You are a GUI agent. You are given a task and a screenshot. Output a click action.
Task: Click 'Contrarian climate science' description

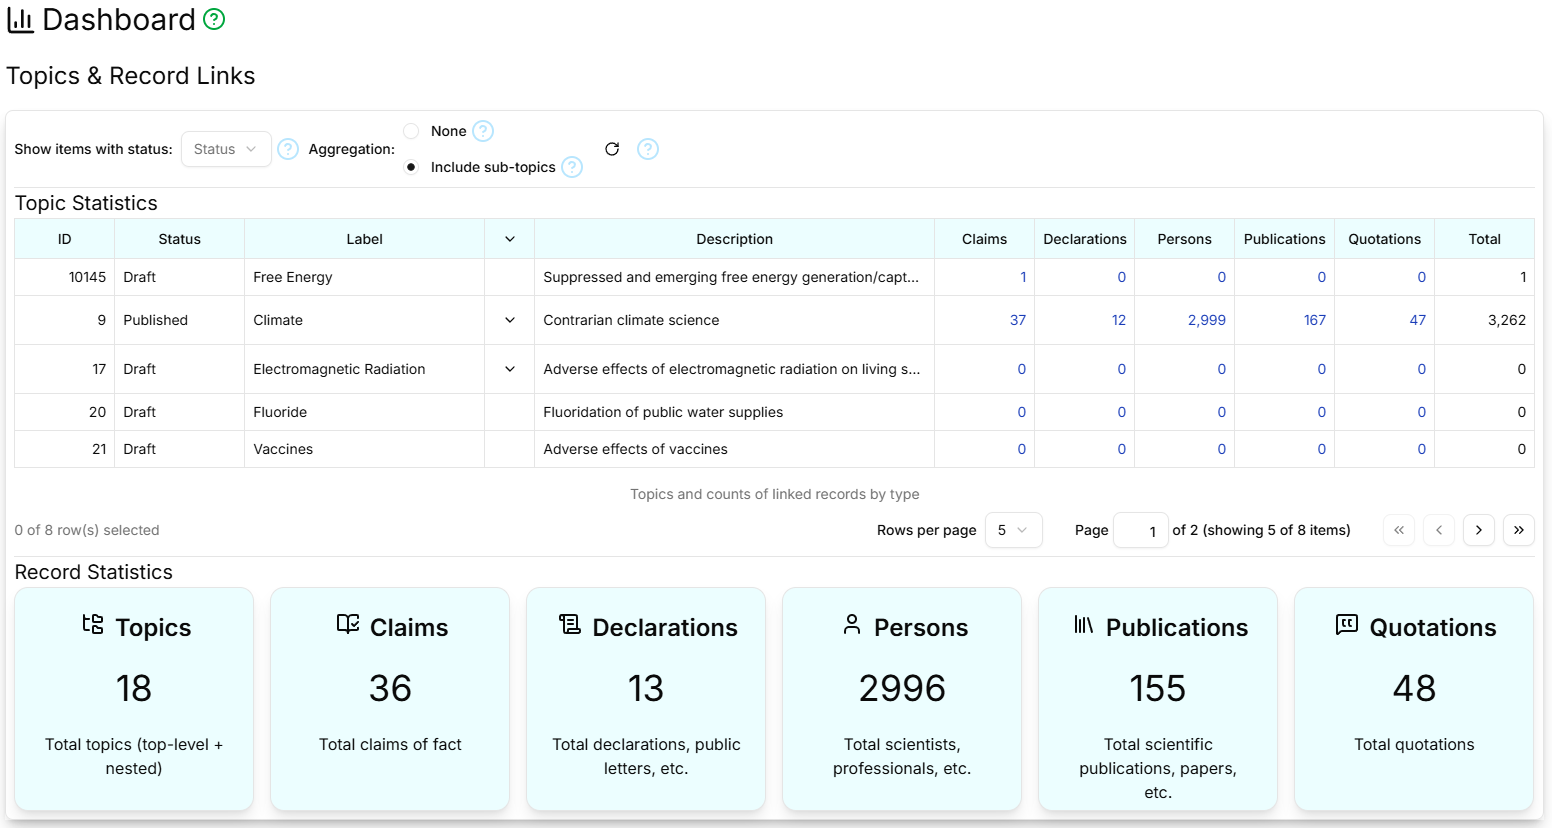tap(631, 320)
